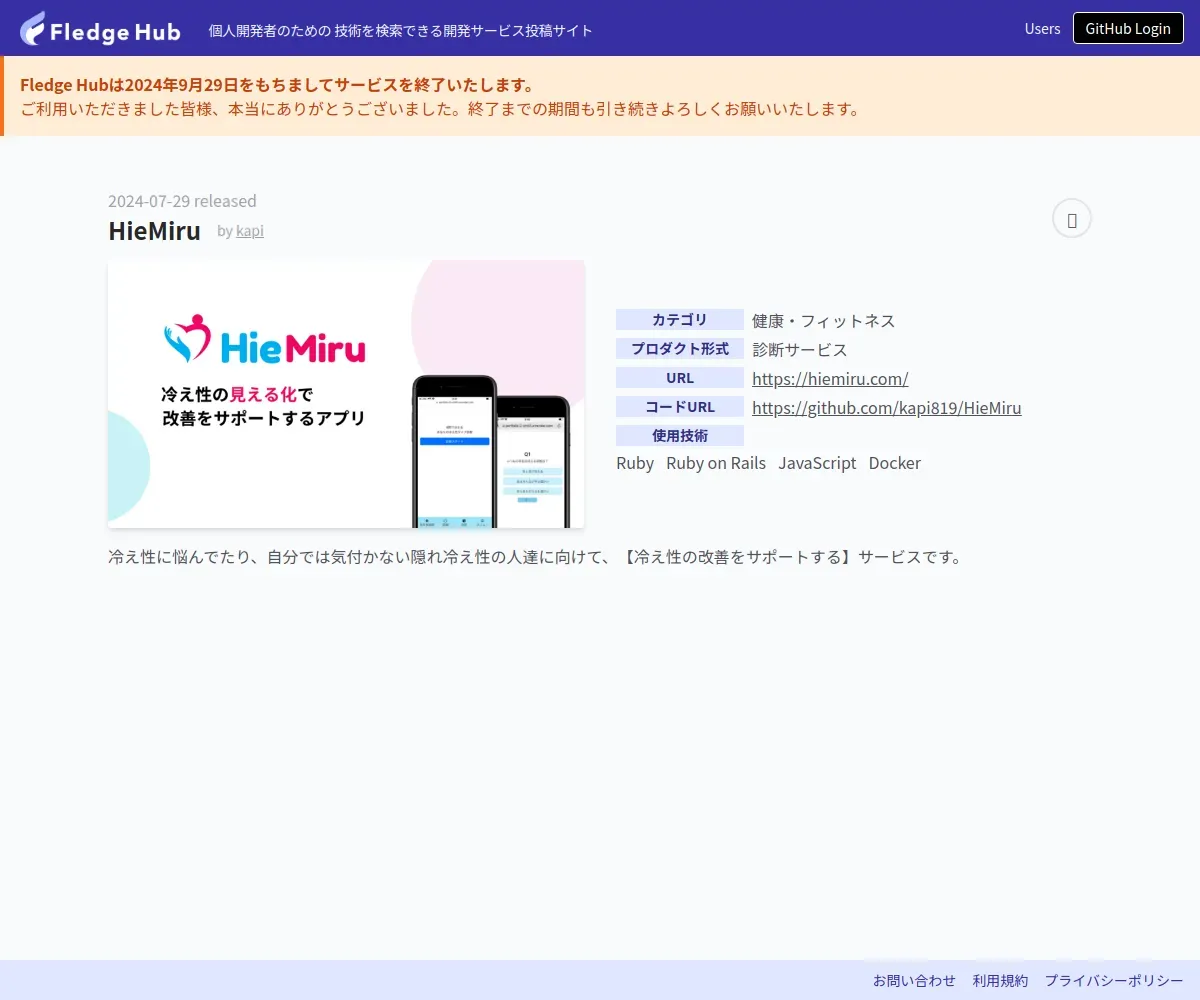
Task: Click the site tagline in the header
Action: point(400,31)
